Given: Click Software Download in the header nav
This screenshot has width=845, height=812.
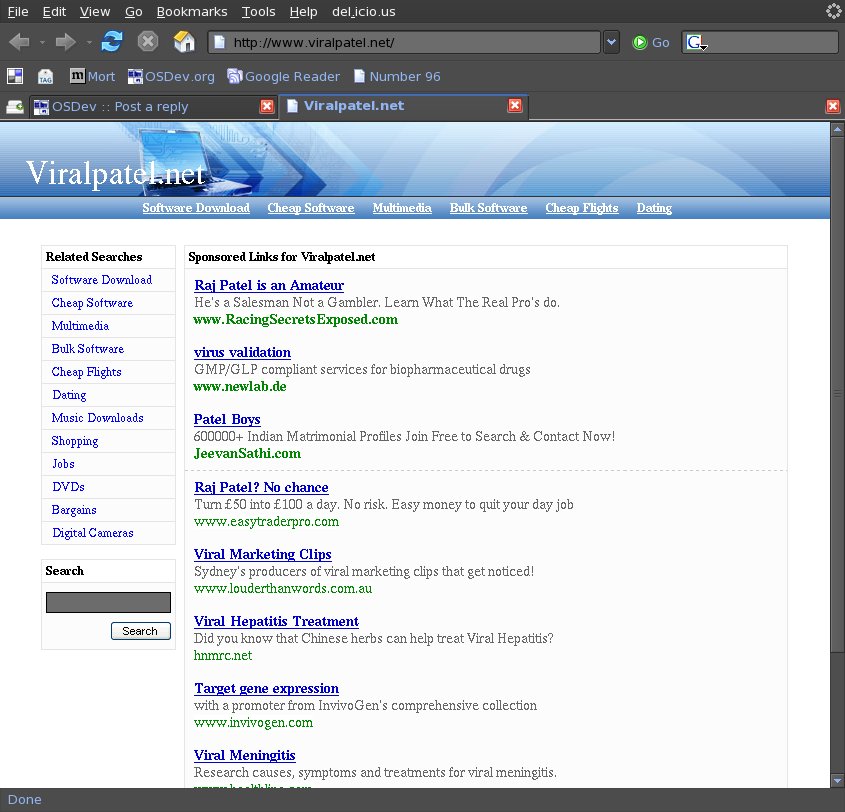Looking at the screenshot, I should coord(196,208).
